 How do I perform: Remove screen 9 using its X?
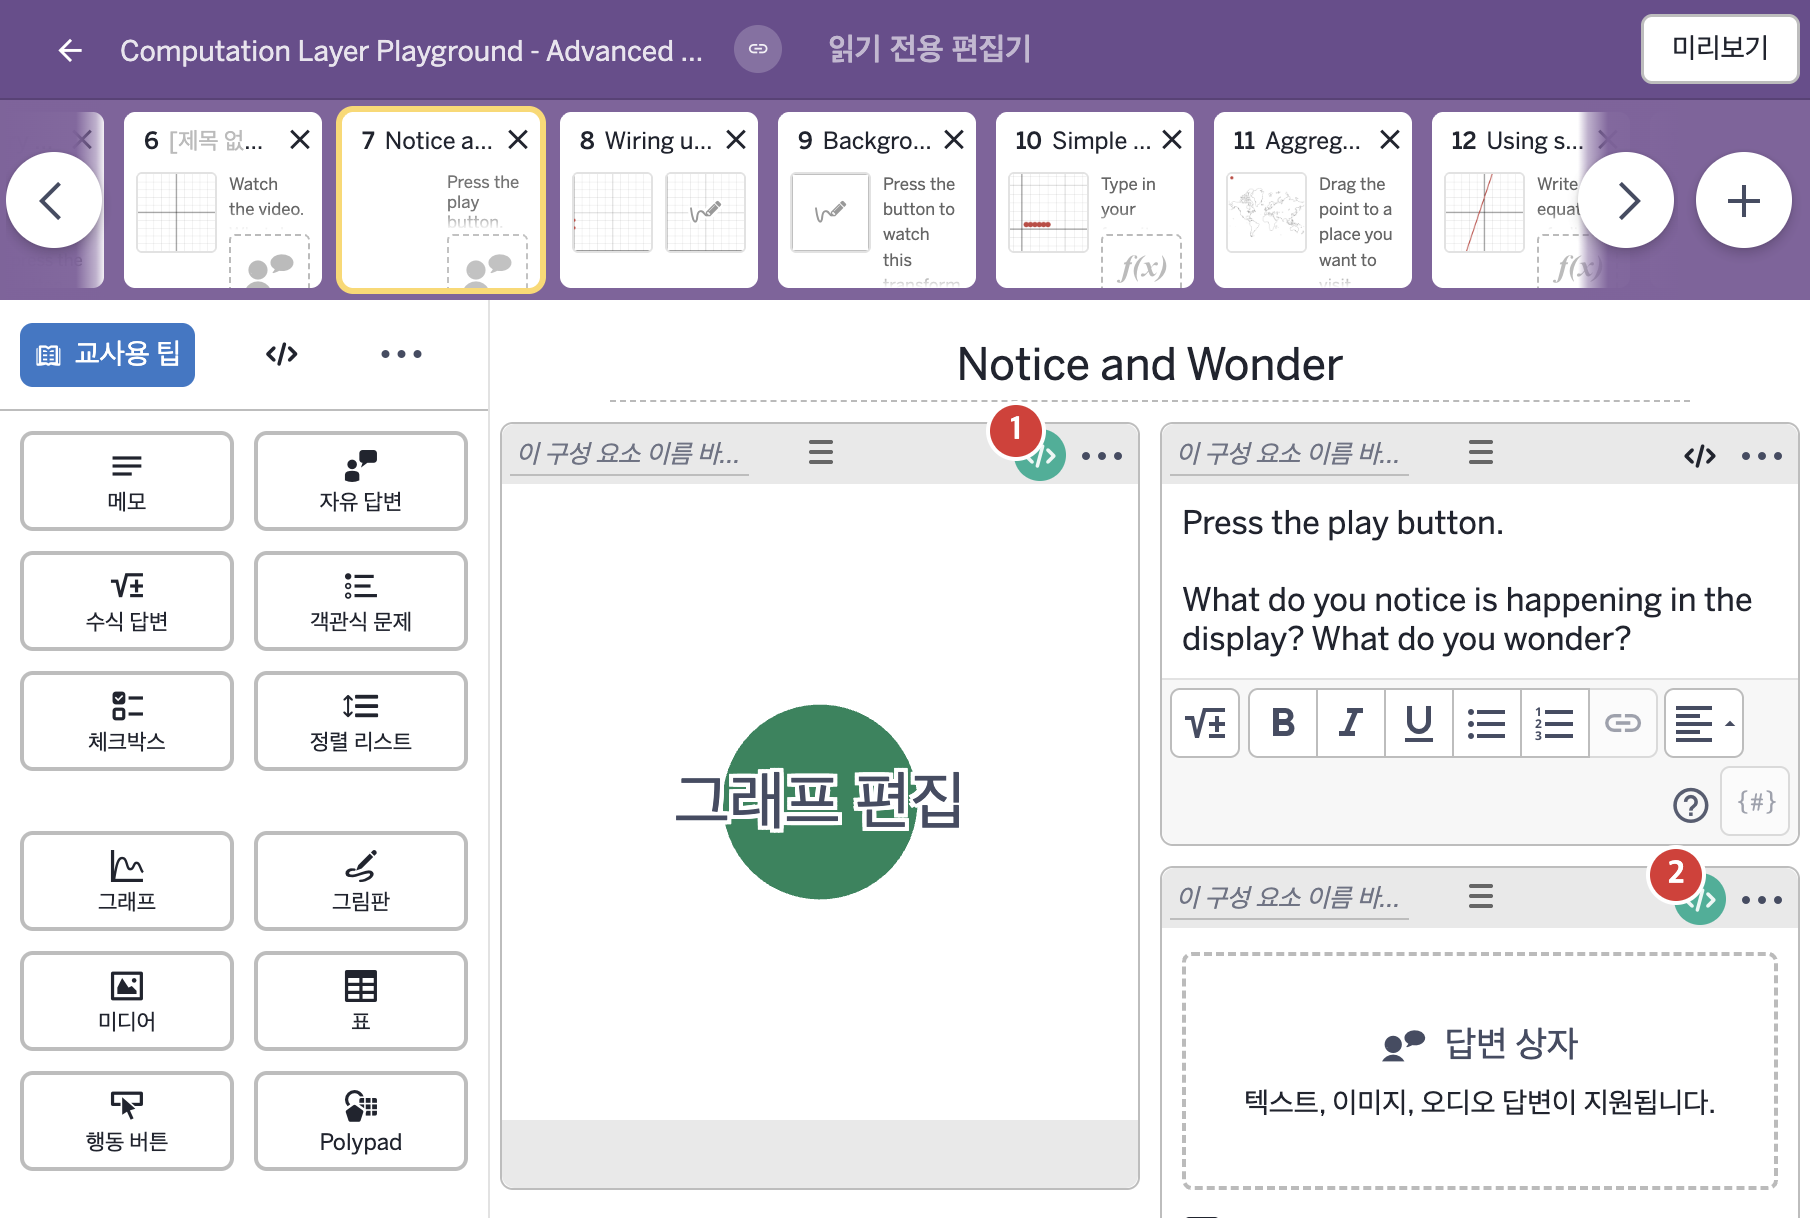pos(954,140)
